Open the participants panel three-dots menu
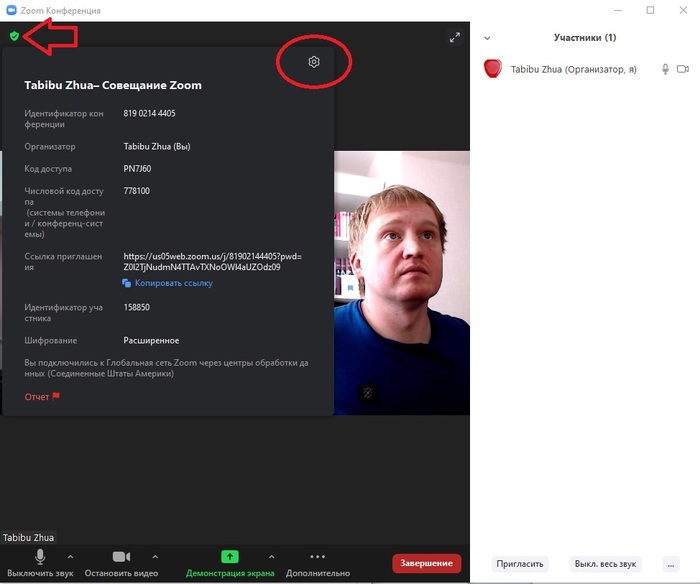700x584 pixels. (x=671, y=563)
